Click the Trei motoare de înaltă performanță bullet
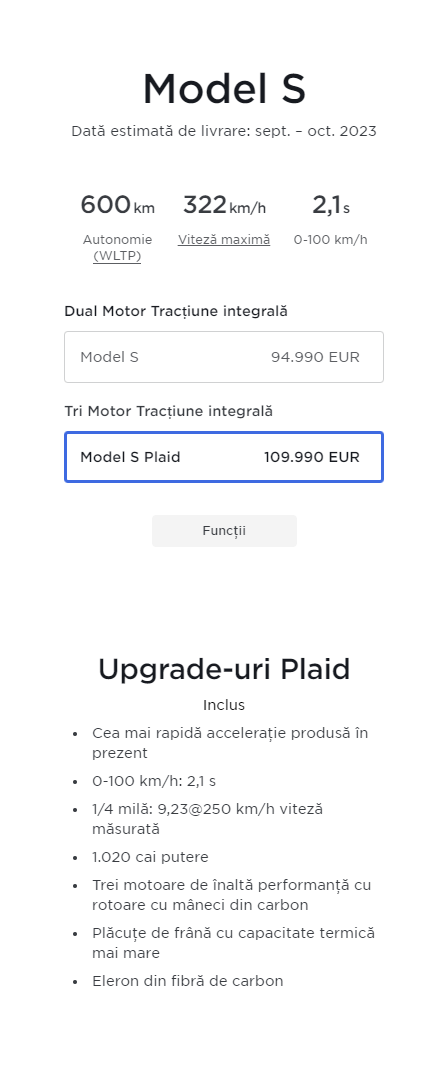 pyautogui.click(x=232, y=895)
